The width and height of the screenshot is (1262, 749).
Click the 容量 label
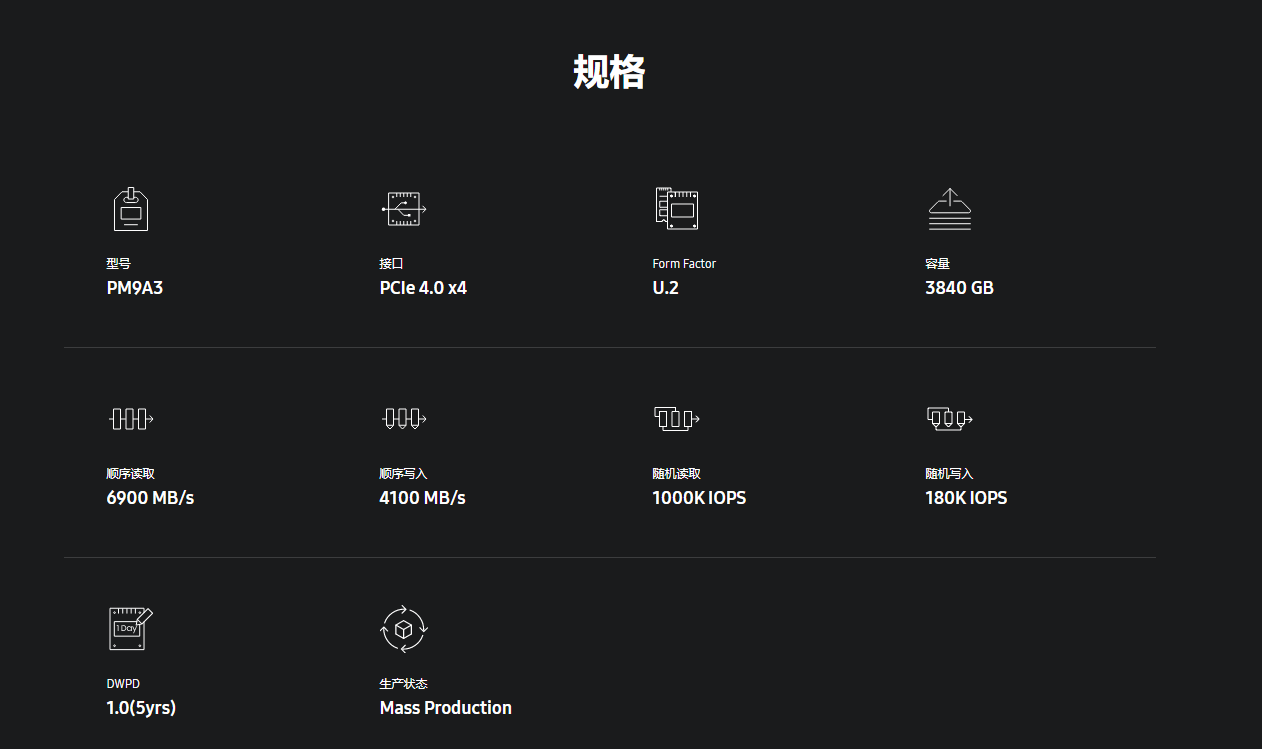[937, 264]
